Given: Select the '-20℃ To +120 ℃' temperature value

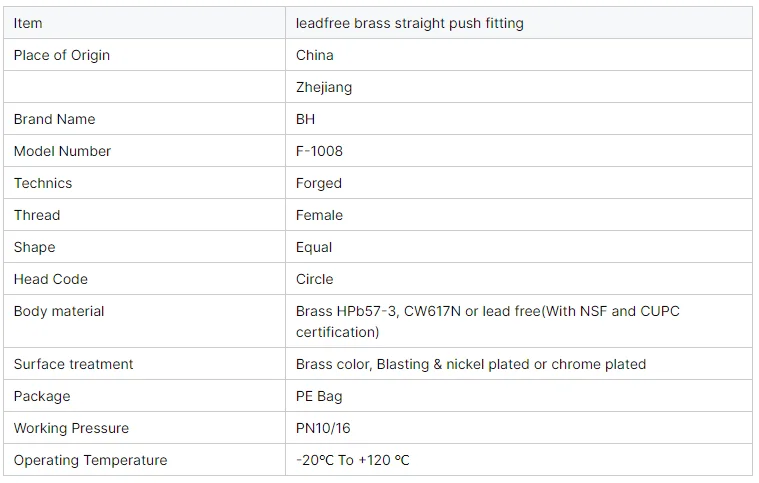Looking at the screenshot, I should (x=353, y=460).
